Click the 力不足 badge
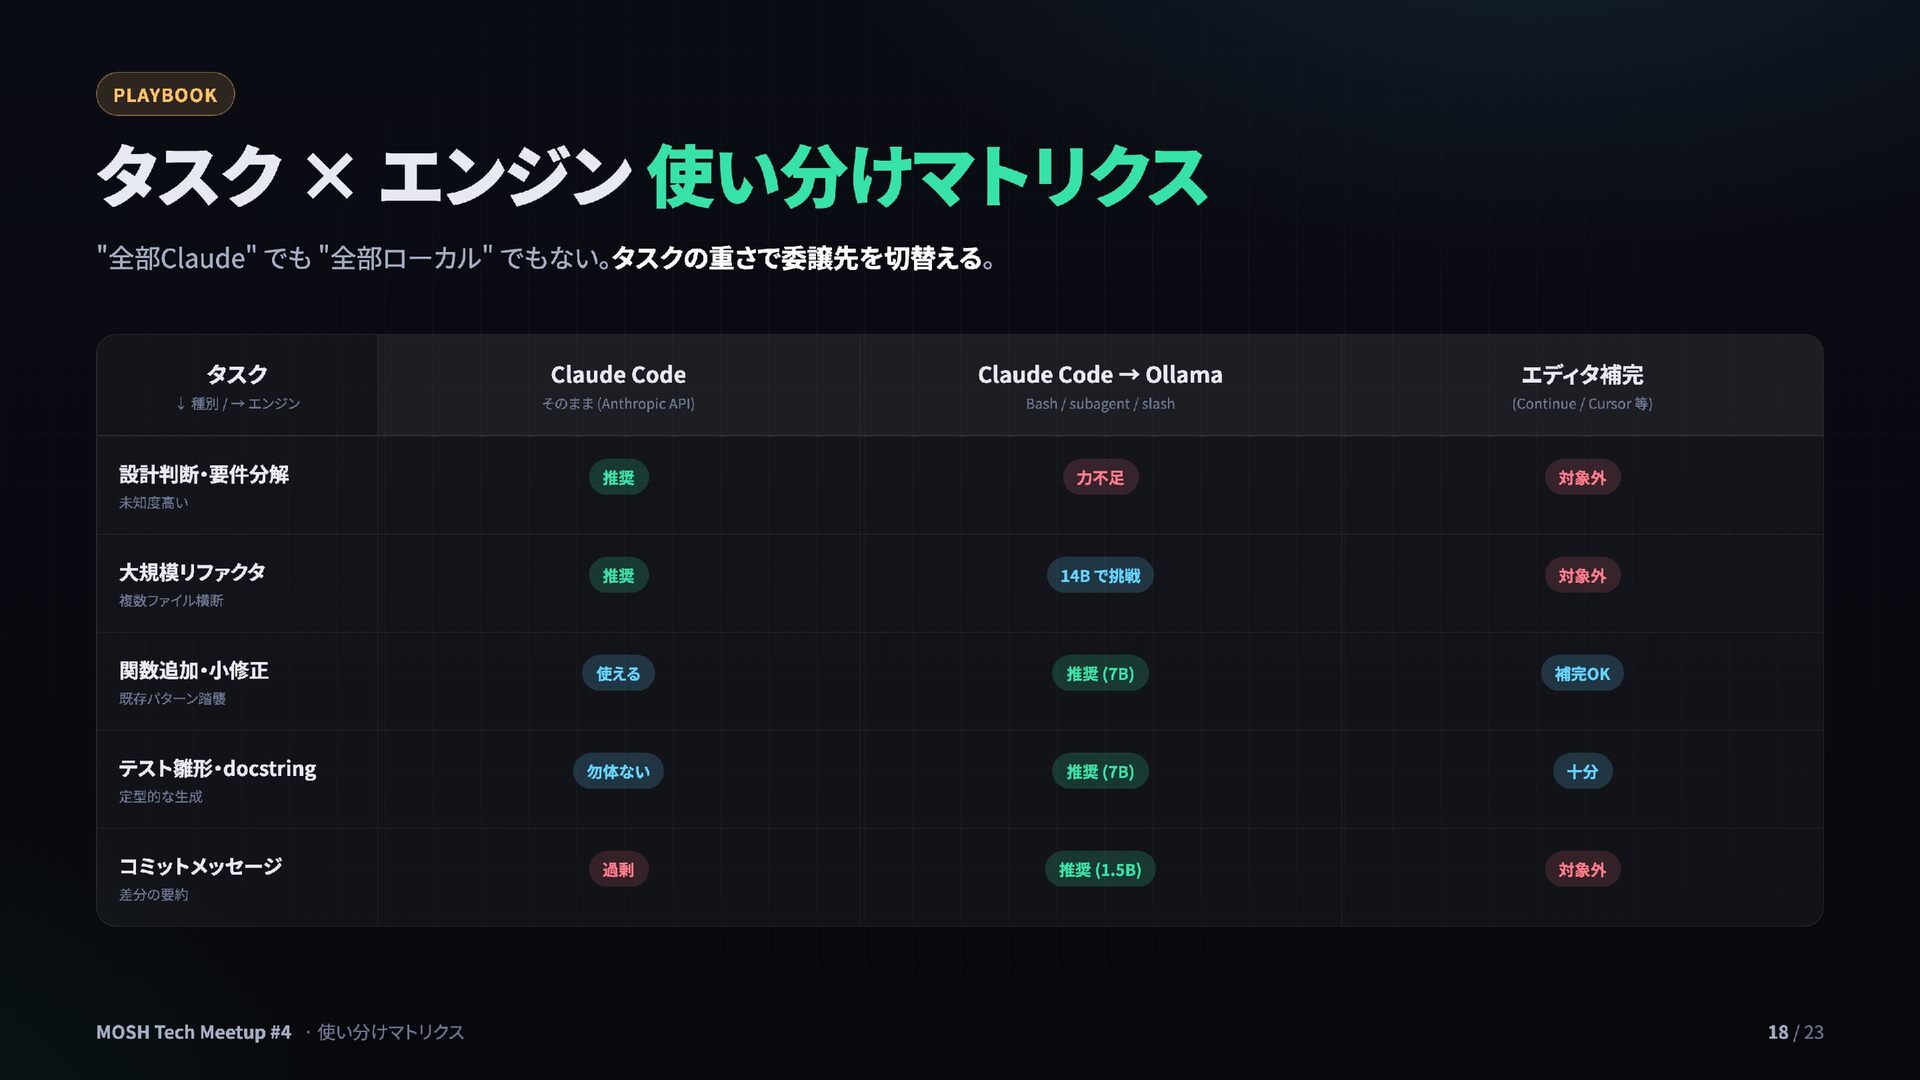The image size is (1920, 1080). click(x=1100, y=477)
